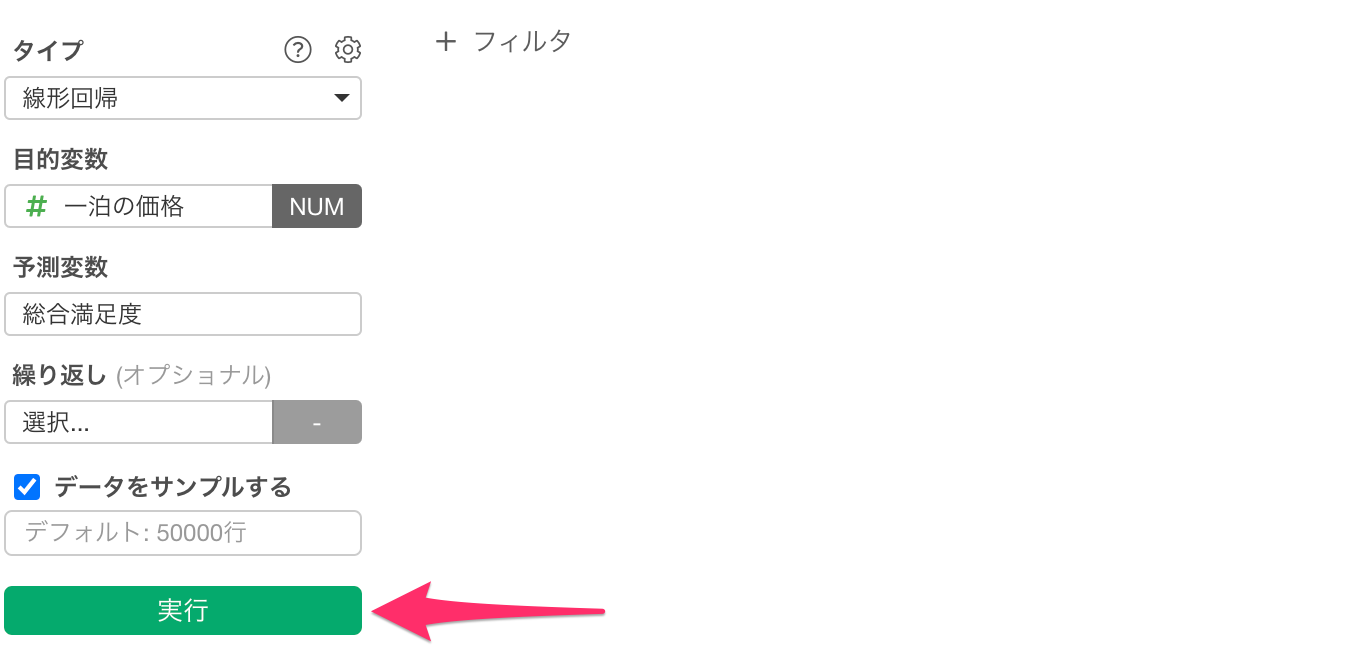The height and width of the screenshot is (666, 1362).
Task: Click the 総合満足度 predictor variable field
Action: coord(183,314)
